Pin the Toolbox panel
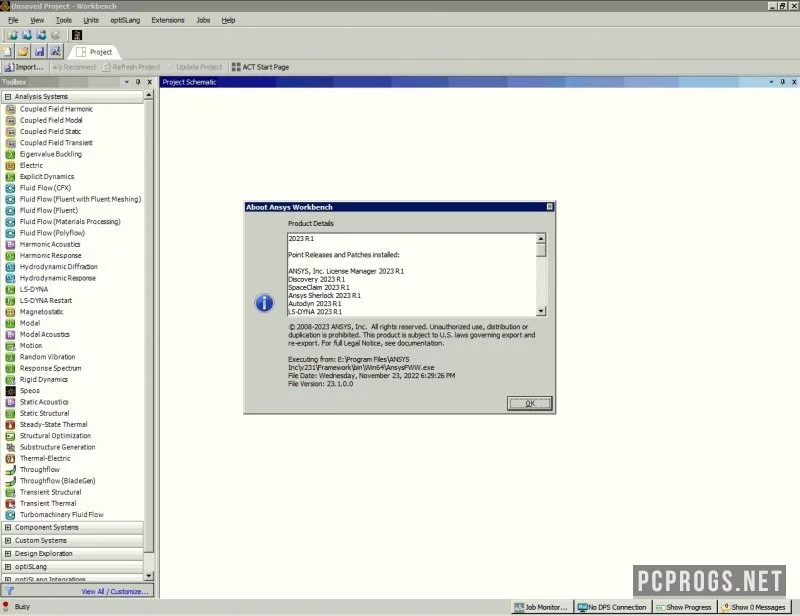 point(138,82)
